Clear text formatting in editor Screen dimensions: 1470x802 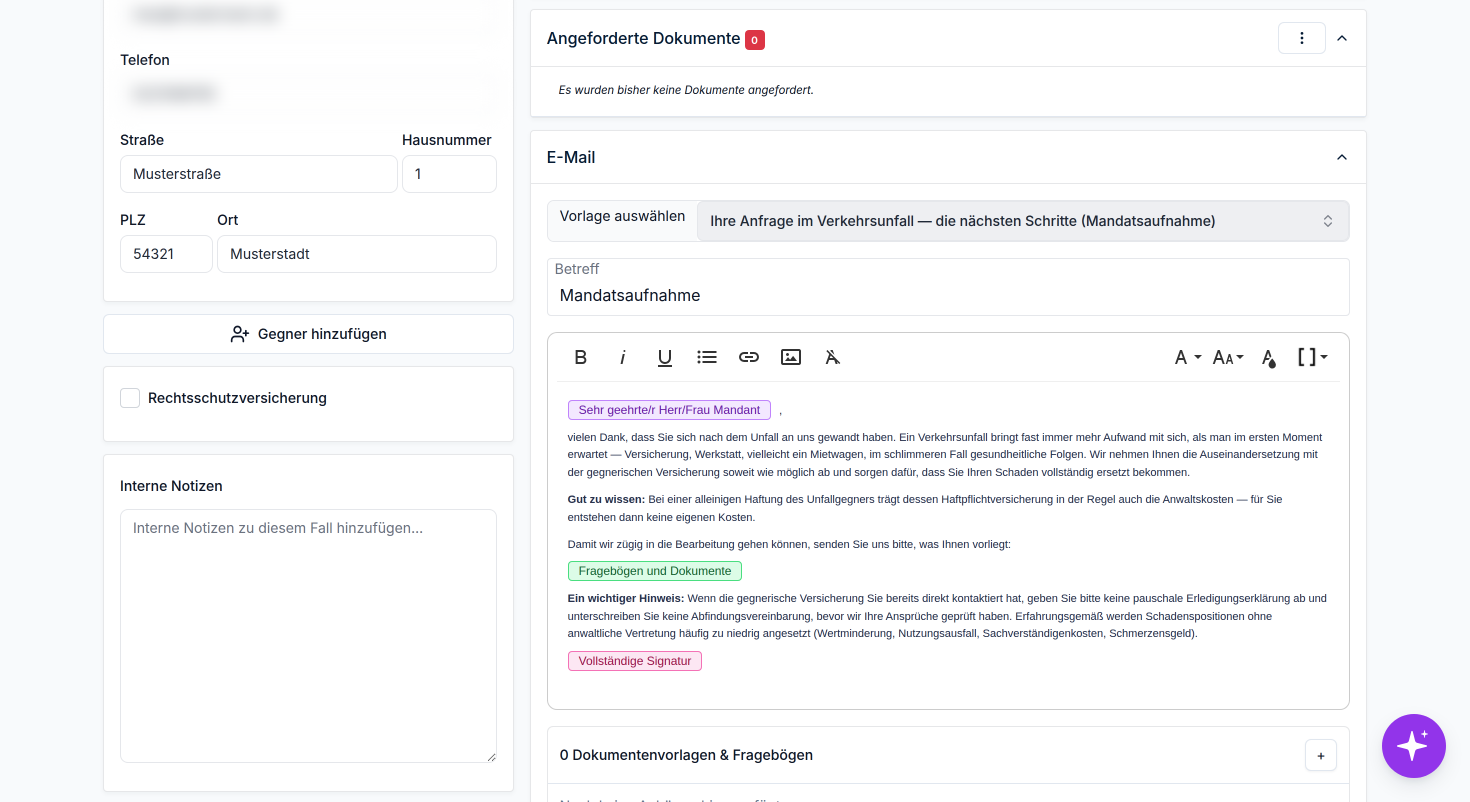(832, 357)
